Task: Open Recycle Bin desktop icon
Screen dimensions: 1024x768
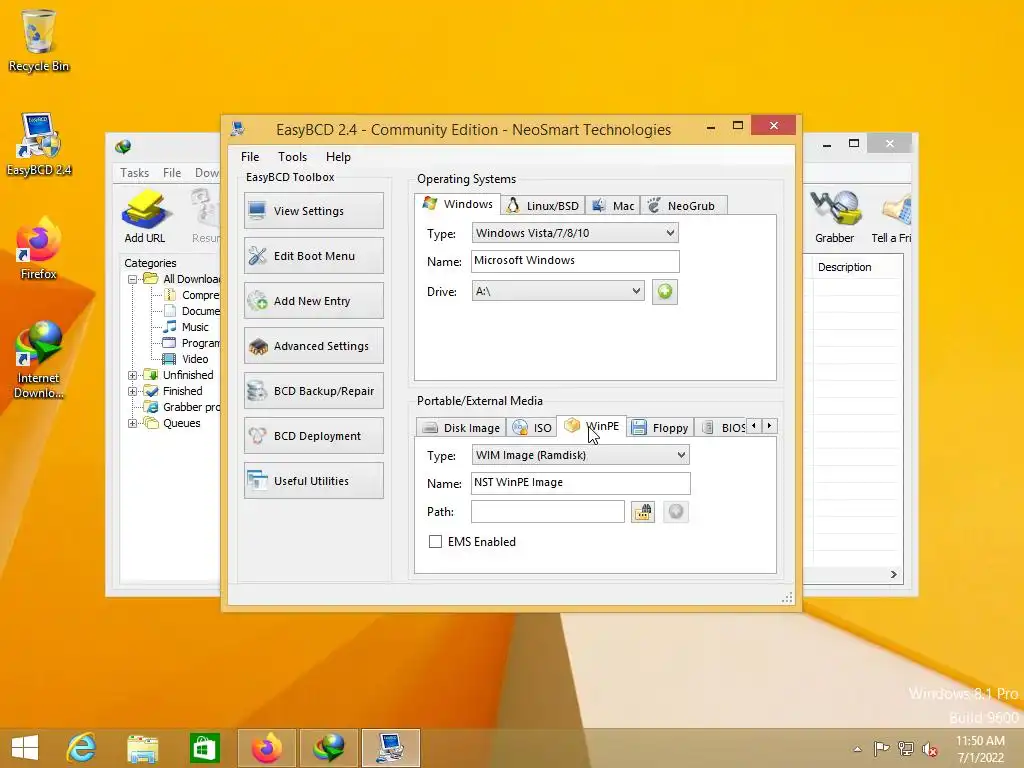Action: [39, 40]
